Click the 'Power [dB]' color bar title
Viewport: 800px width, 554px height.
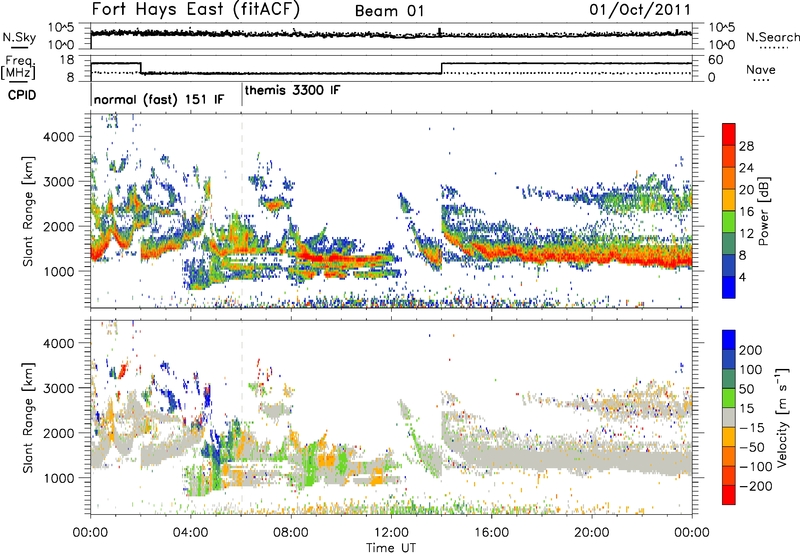pyautogui.click(x=763, y=211)
